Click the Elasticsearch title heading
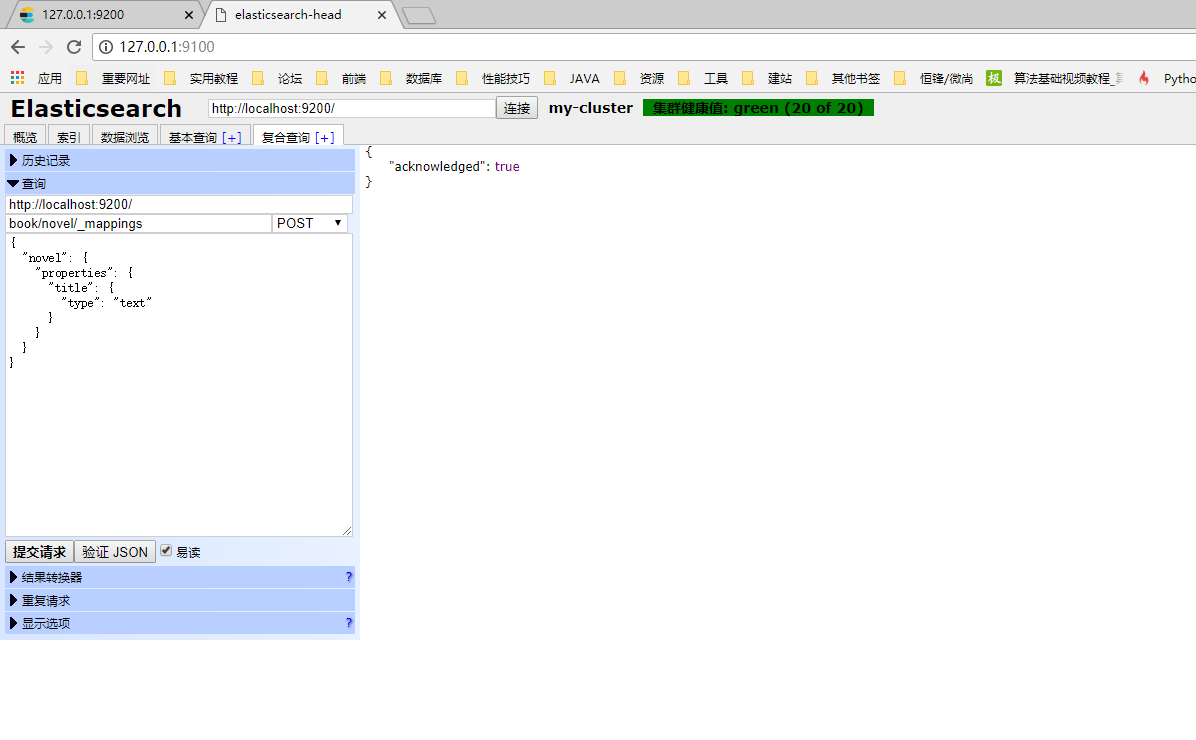The image size is (1196, 740). (96, 108)
